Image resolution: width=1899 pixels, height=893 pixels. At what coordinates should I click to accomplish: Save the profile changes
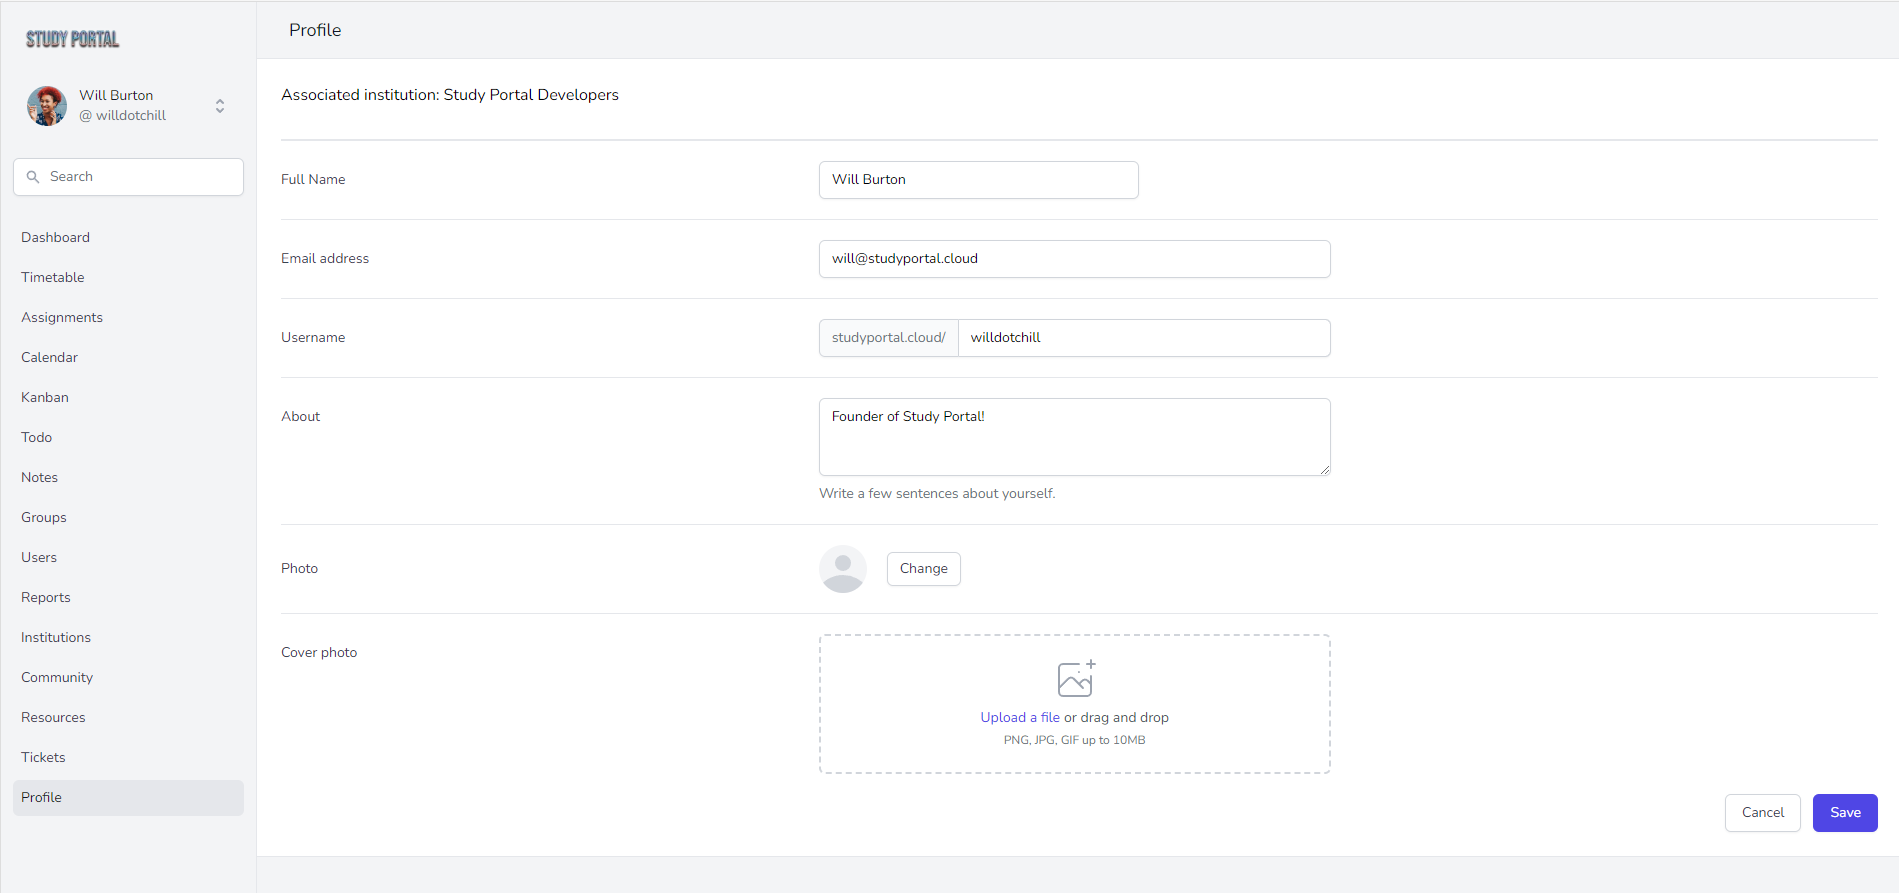click(1845, 813)
